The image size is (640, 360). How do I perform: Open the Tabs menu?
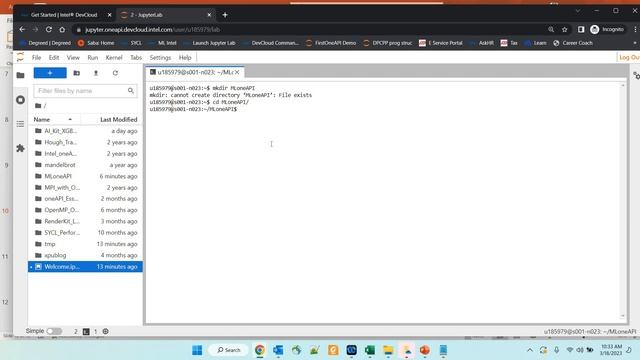click(136, 58)
